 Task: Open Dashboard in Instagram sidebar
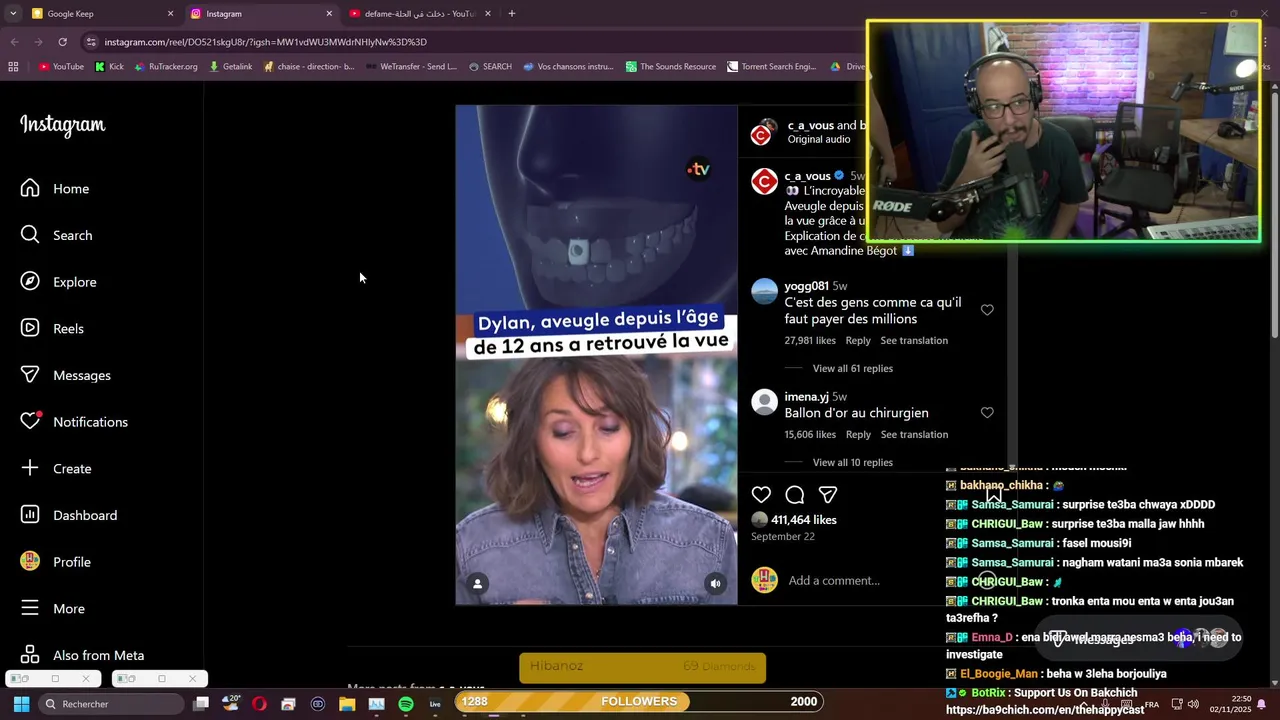(x=69, y=515)
